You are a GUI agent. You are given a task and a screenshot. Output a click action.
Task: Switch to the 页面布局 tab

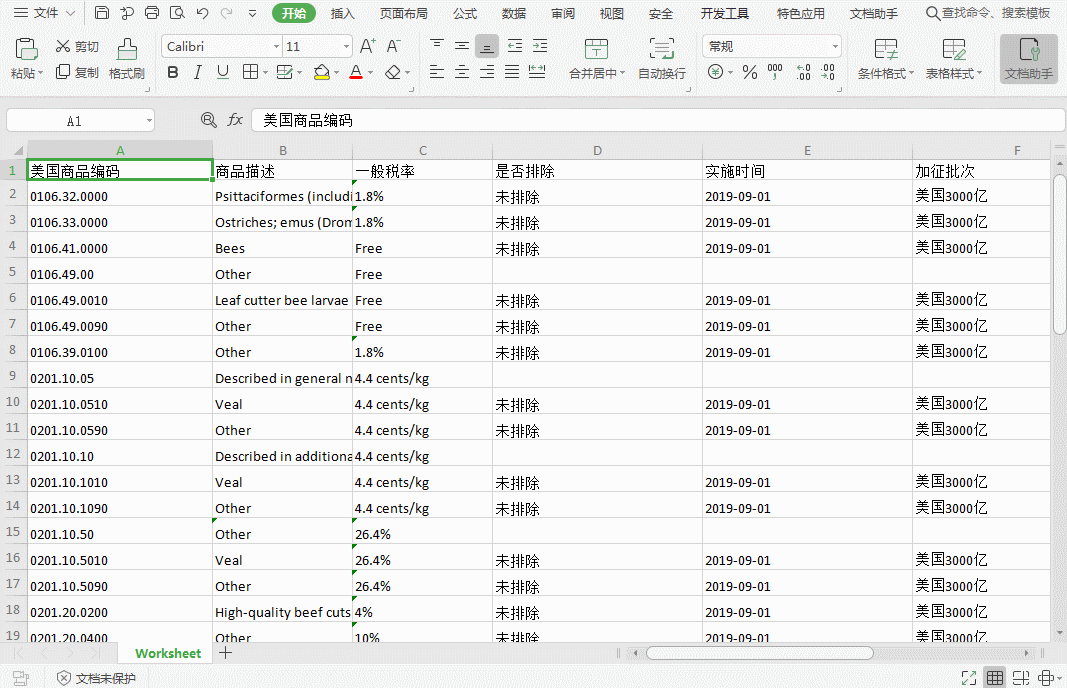point(404,14)
